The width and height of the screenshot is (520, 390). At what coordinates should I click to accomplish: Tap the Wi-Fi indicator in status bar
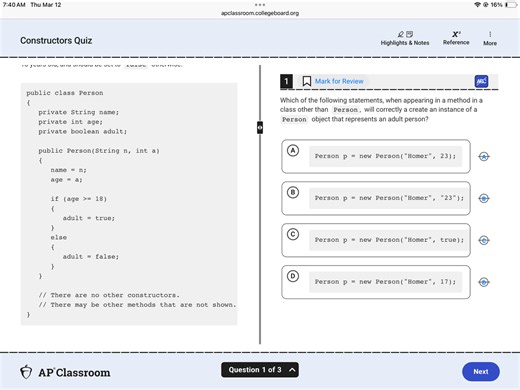pyautogui.click(x=477, y=5)
